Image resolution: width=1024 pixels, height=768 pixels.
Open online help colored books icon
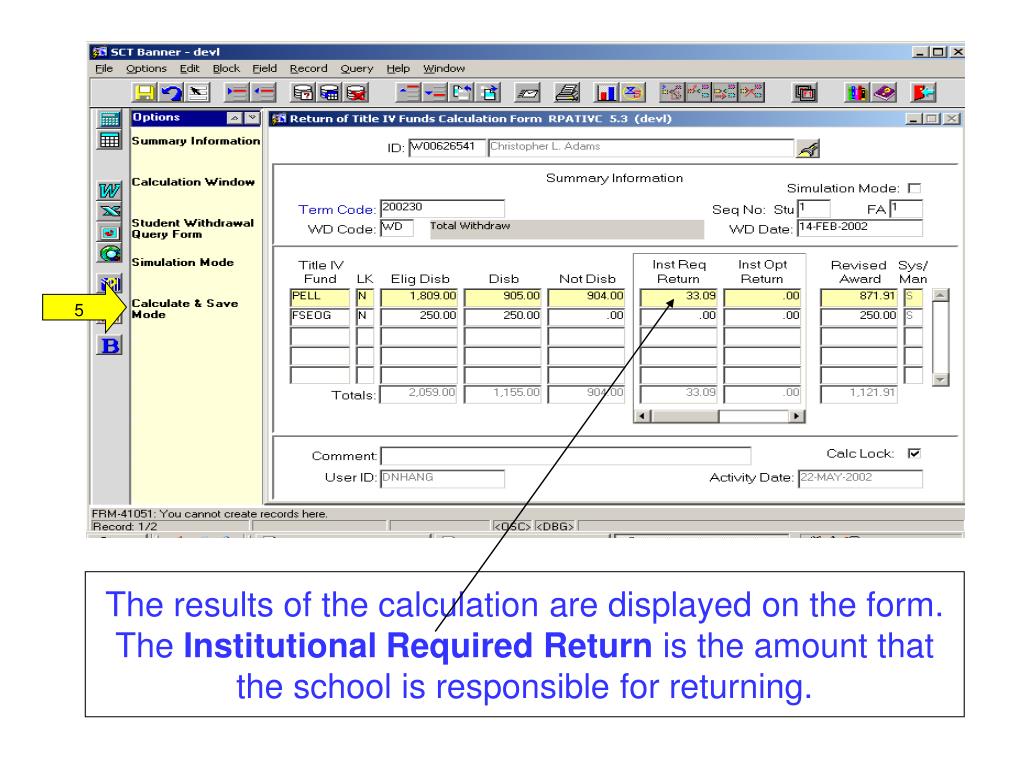[x=856, y=93]
